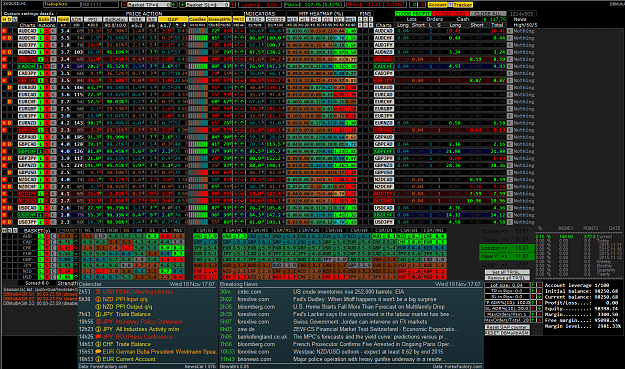
Task: Click the NewY session row
Action: pyautogui.click(x=507, y=256)
